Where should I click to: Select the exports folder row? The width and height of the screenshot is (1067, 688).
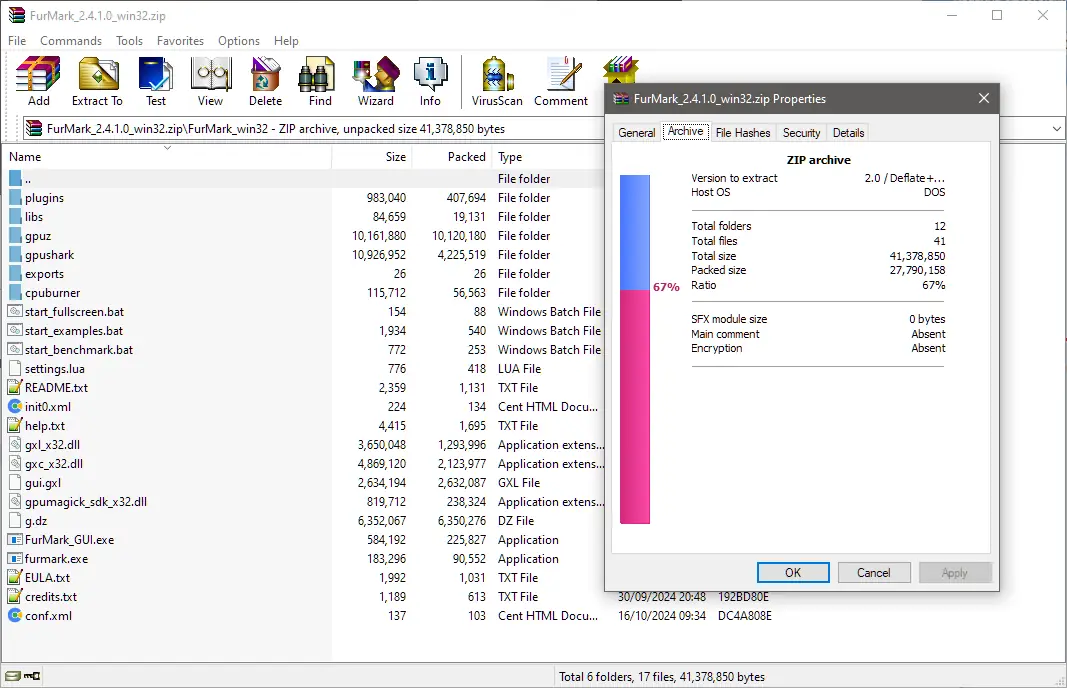[x=303, y=274]
